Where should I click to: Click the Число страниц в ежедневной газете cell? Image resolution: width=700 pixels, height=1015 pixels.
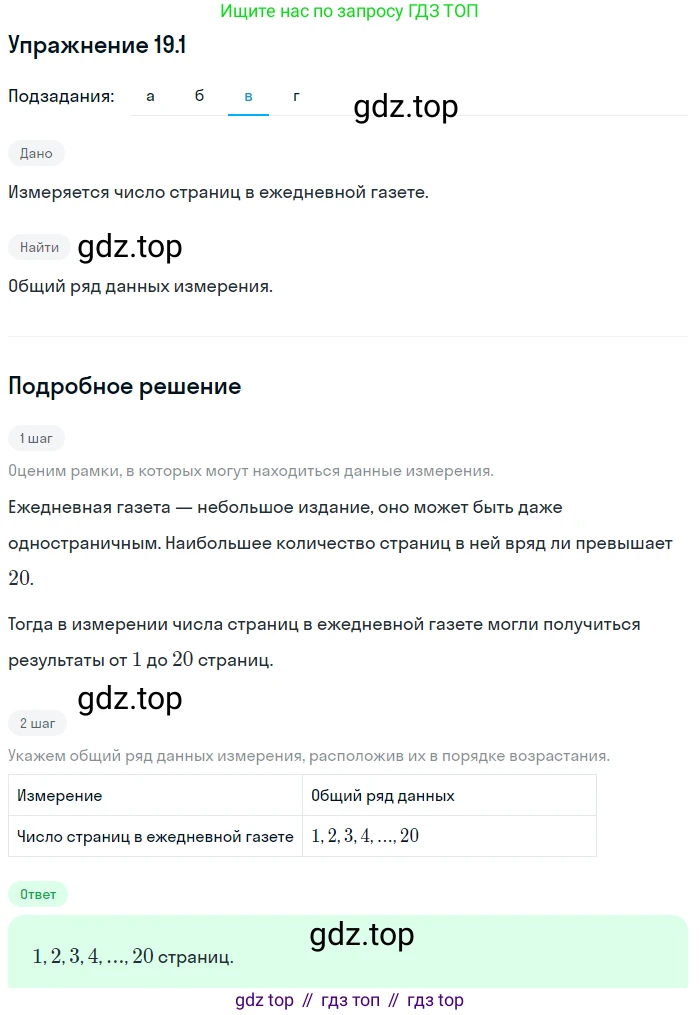155,836
